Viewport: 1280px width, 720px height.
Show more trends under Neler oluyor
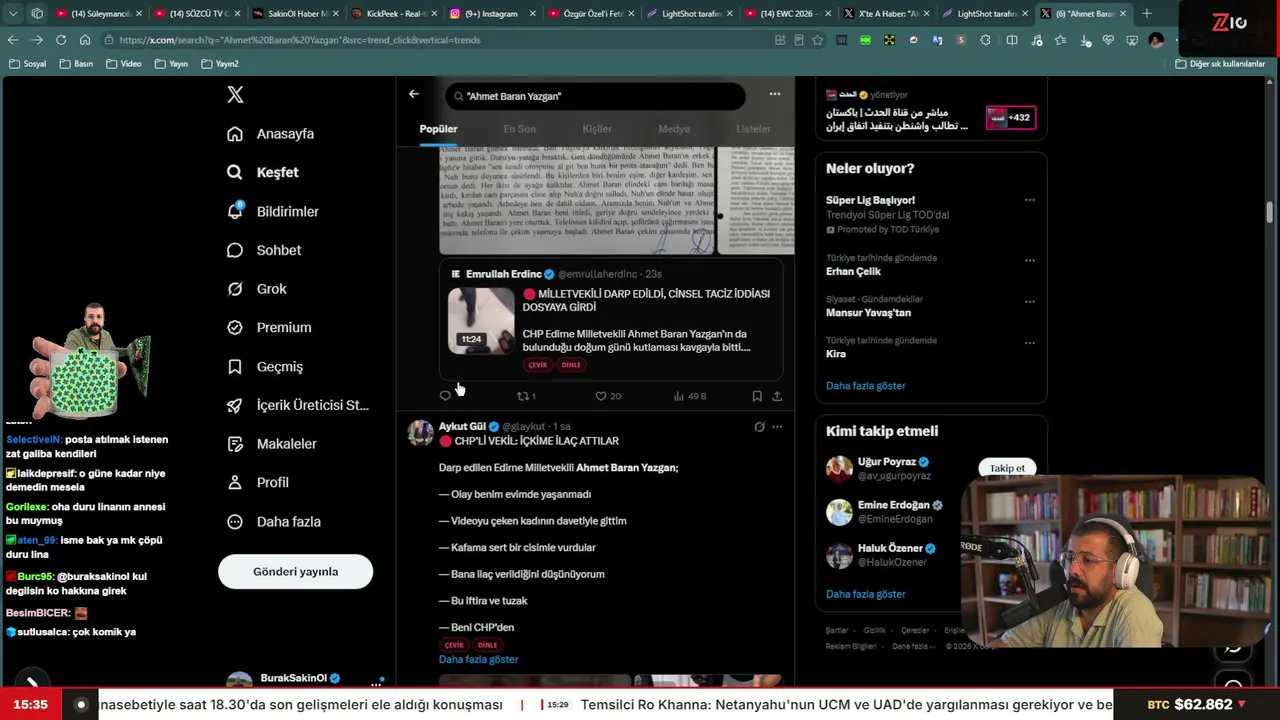(865, 386)
